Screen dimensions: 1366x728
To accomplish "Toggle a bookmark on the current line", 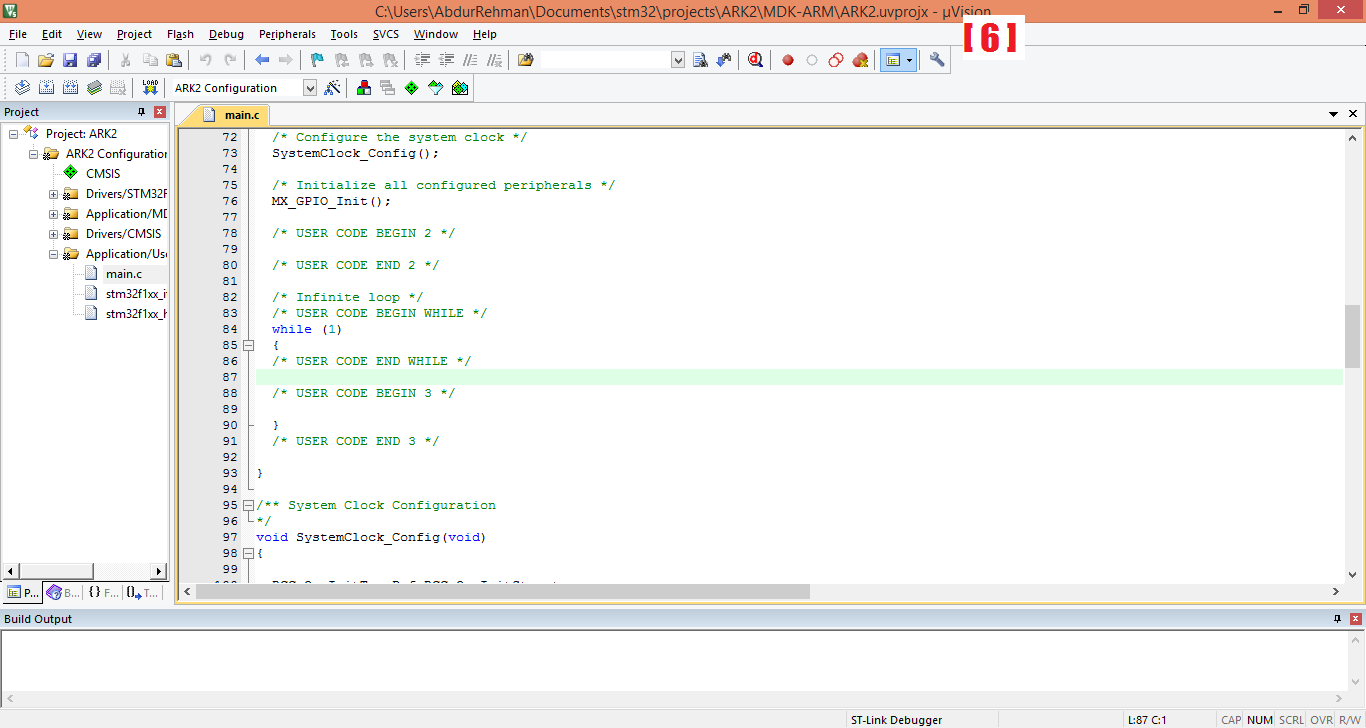I will coord(316,59).
